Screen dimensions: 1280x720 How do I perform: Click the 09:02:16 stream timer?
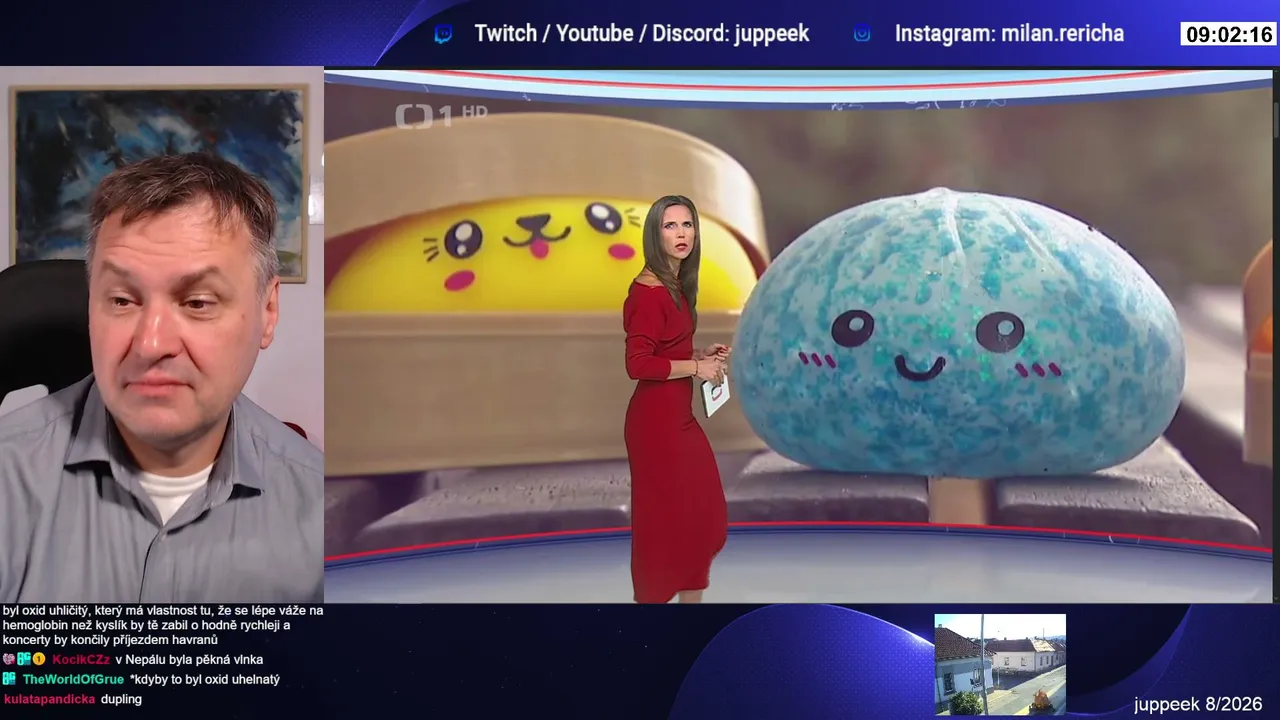click(x=1229, y=35)
